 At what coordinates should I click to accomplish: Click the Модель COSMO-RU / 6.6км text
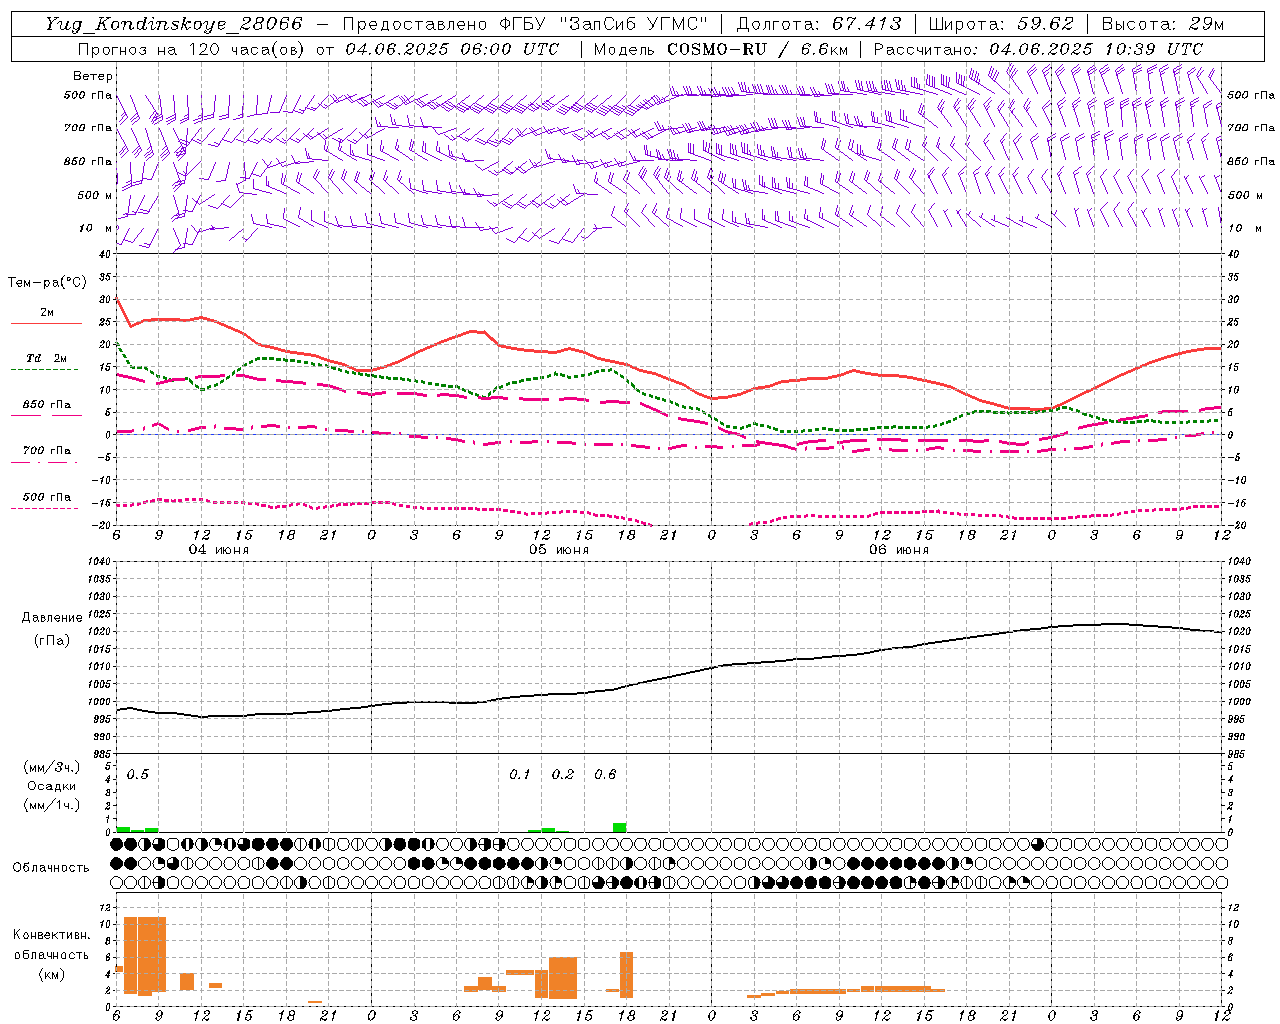pyautogui.click(x=721, y=49)
